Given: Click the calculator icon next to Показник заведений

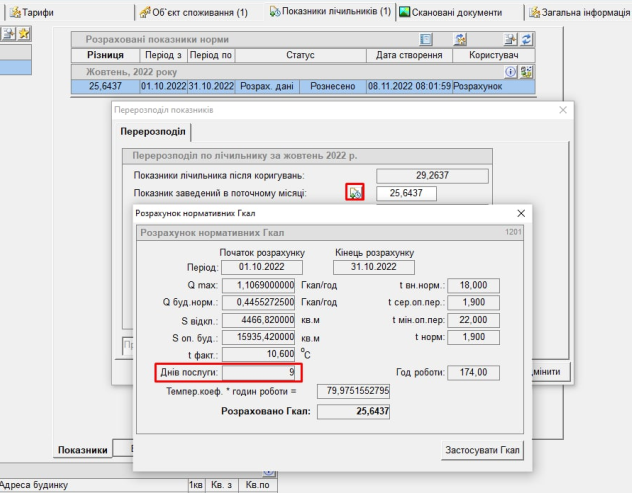Looking at the screenshot, I should click(x=354, y=192).
